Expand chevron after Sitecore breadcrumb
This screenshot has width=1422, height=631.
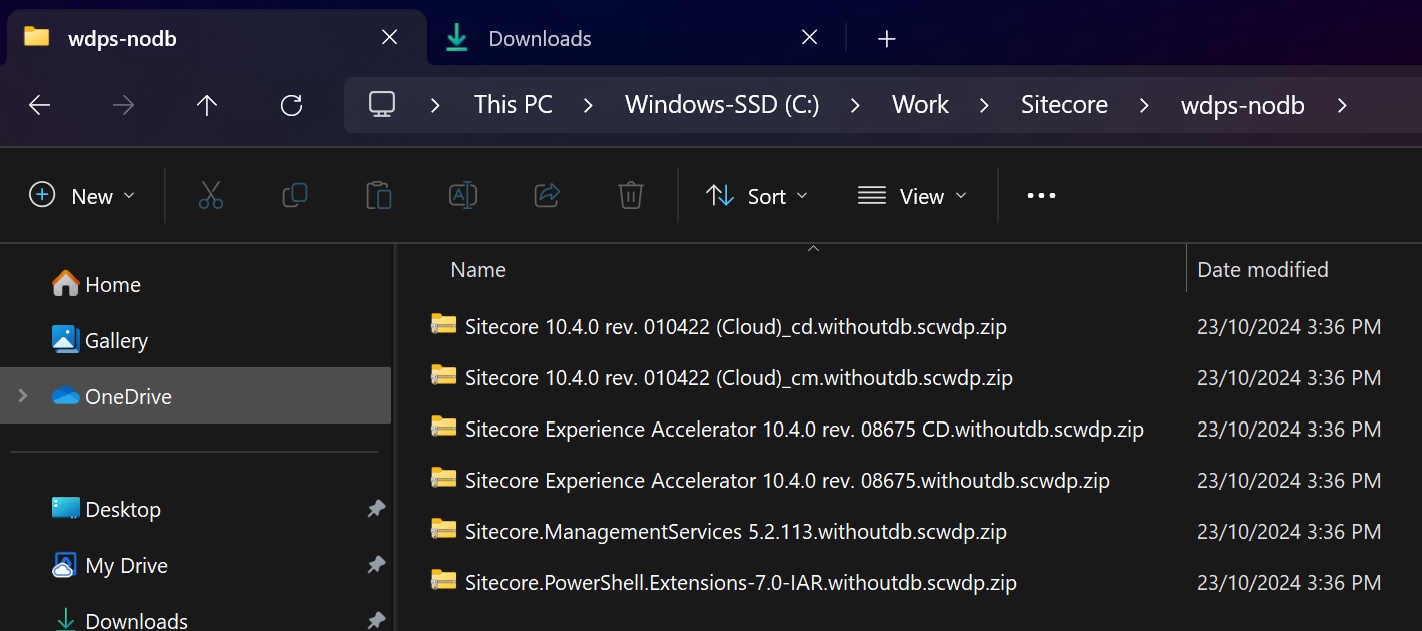click(x=1144, y=105)
